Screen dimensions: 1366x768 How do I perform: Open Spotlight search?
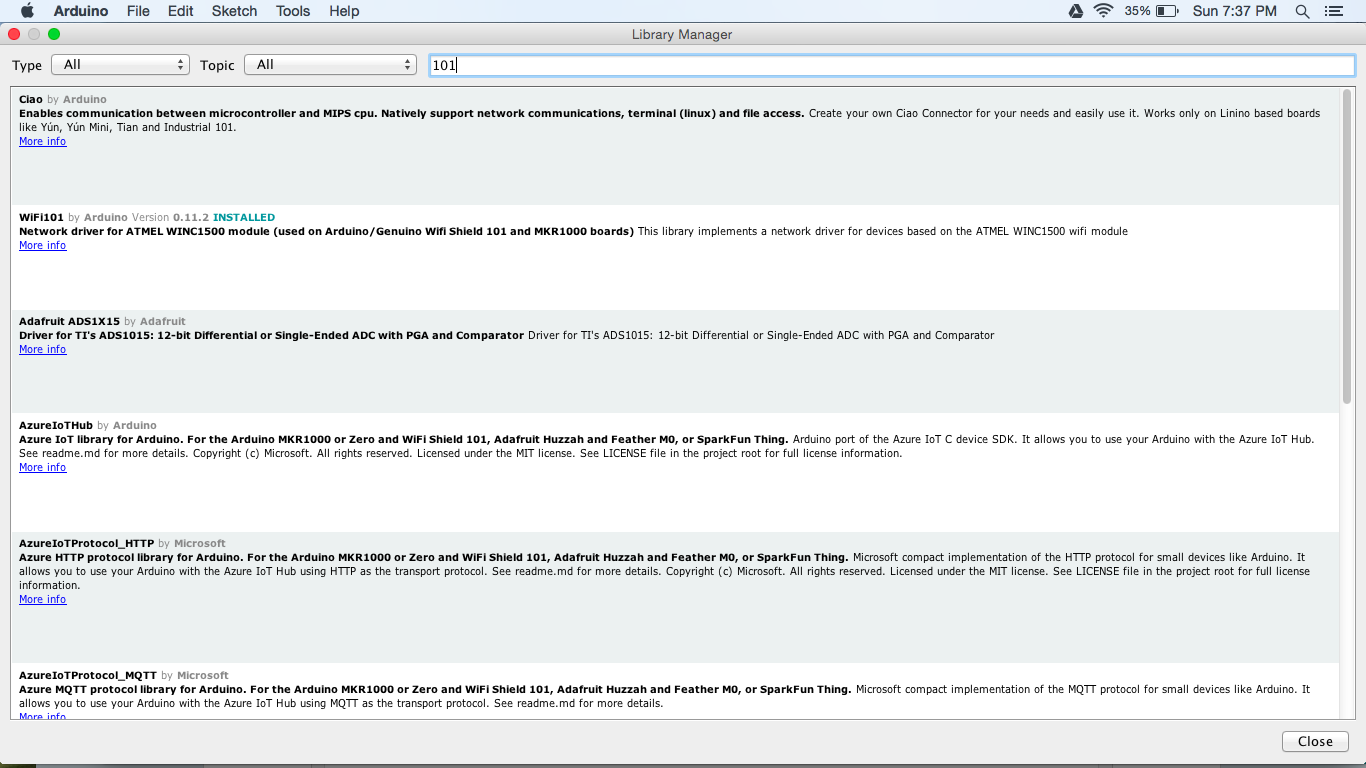tap(1302, 11)
